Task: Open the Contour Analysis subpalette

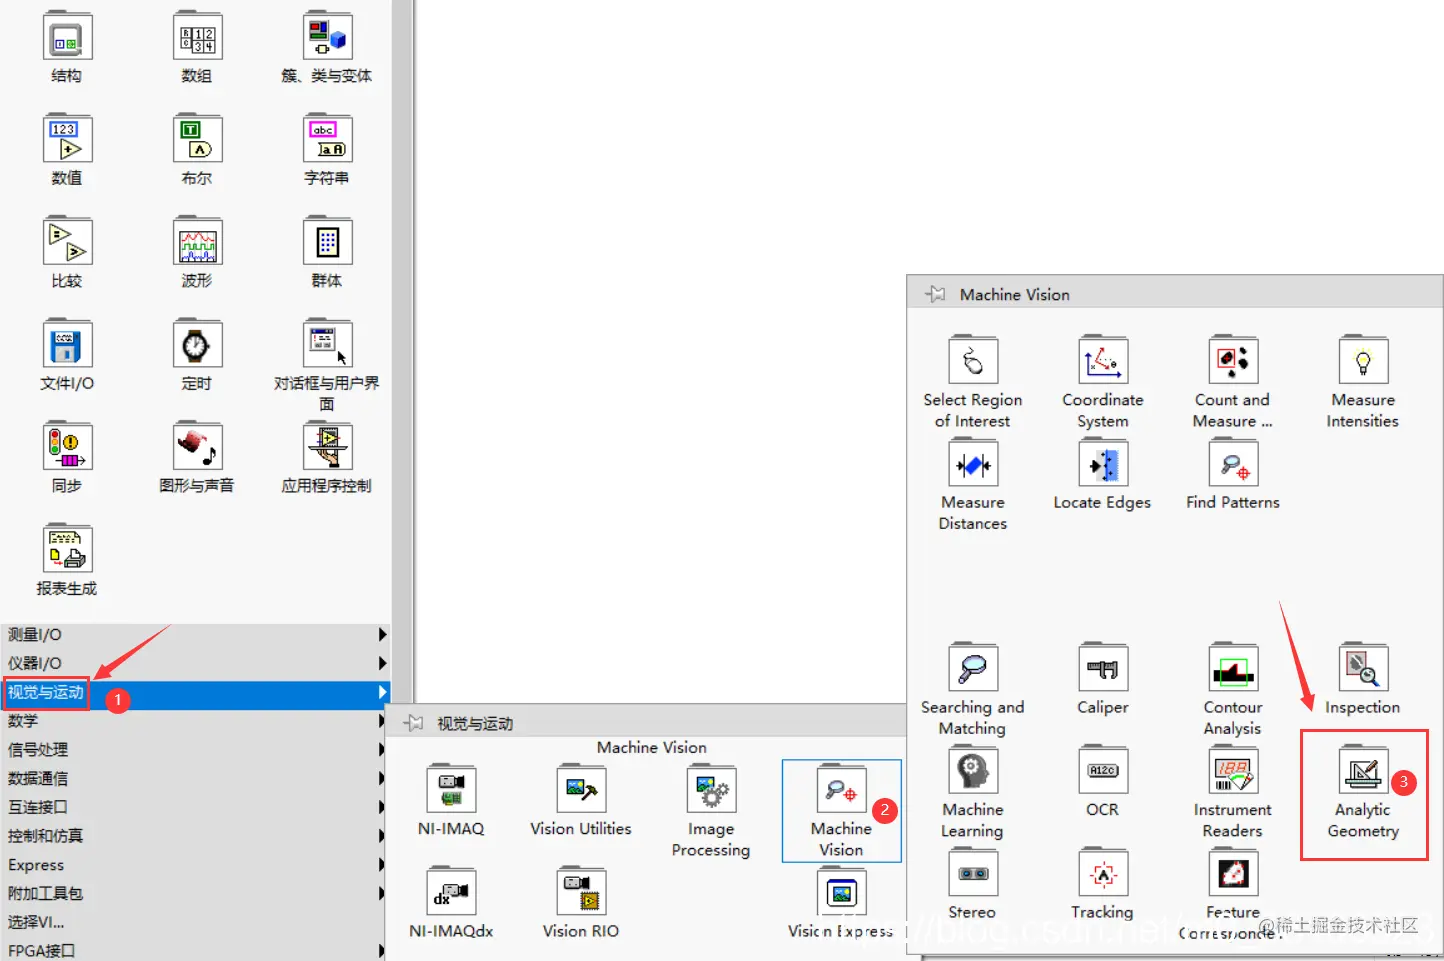Action: (1233, 668)
